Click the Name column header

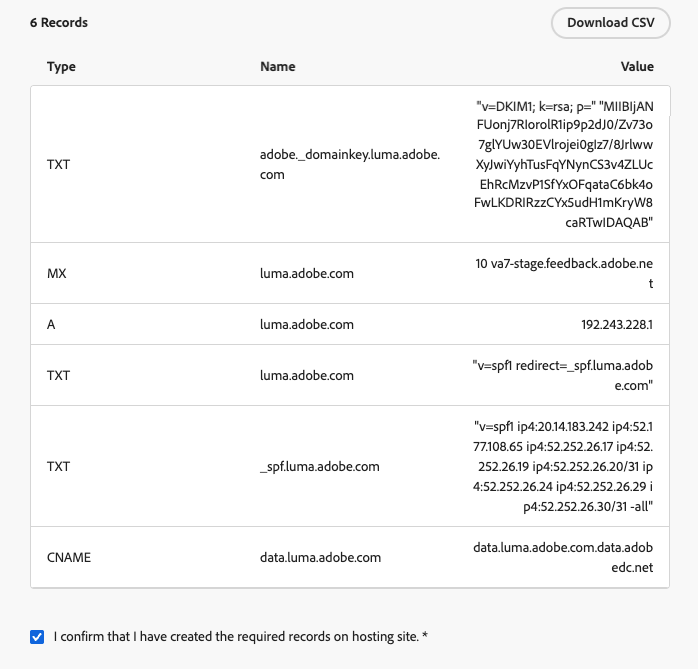pyautogui.click(x=277, y=67)
